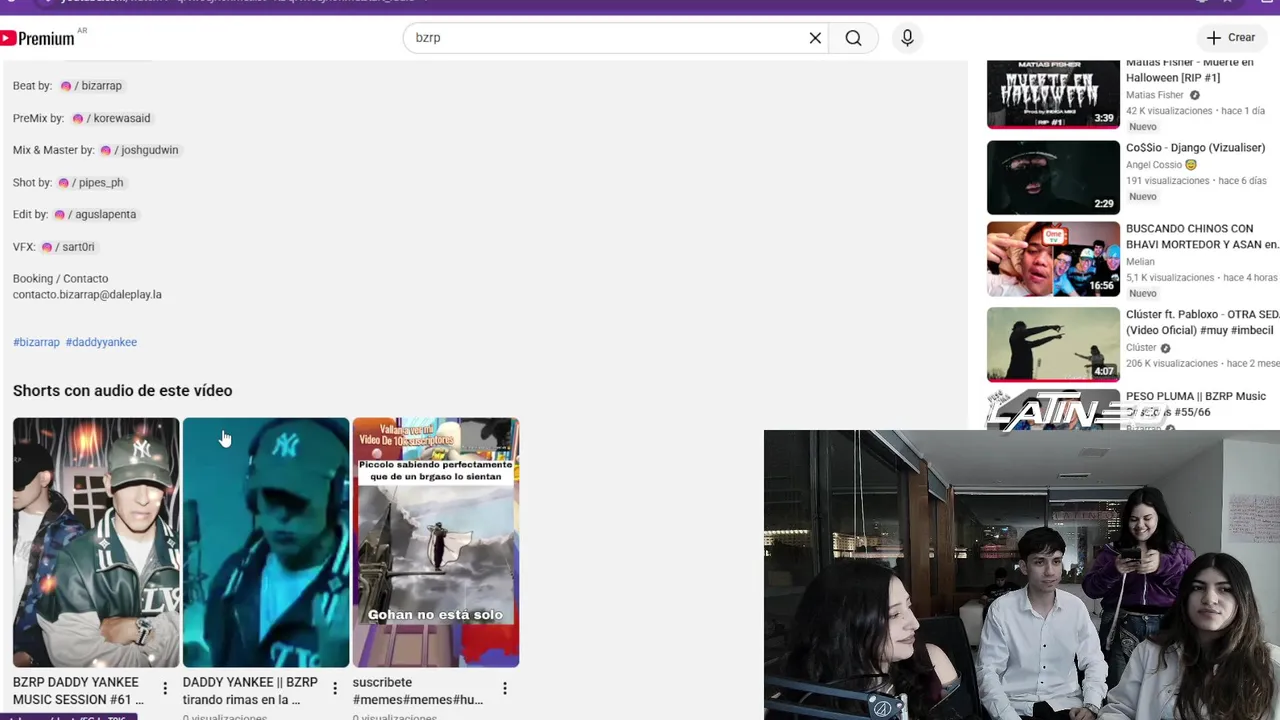Start voice search with the microphone
This screenshot has height=720, width=1280.
coord(907,38)
